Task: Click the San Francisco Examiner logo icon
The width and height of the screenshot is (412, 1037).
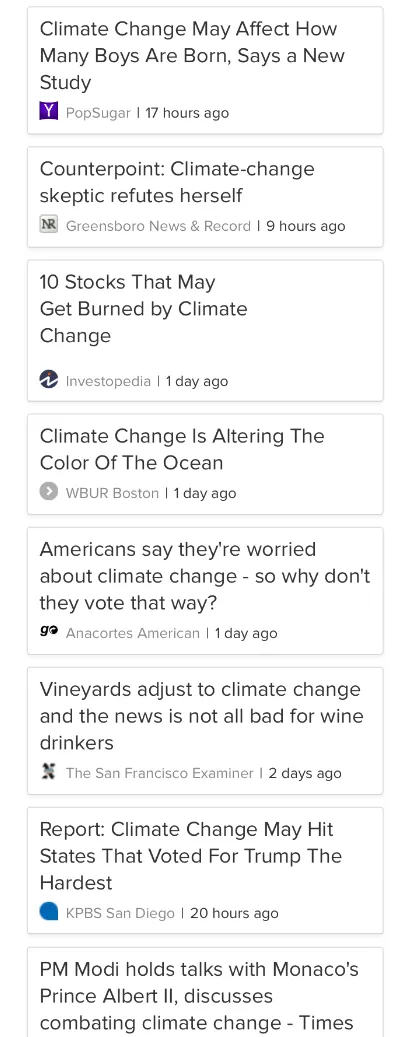Action: (x=49, y=771)
